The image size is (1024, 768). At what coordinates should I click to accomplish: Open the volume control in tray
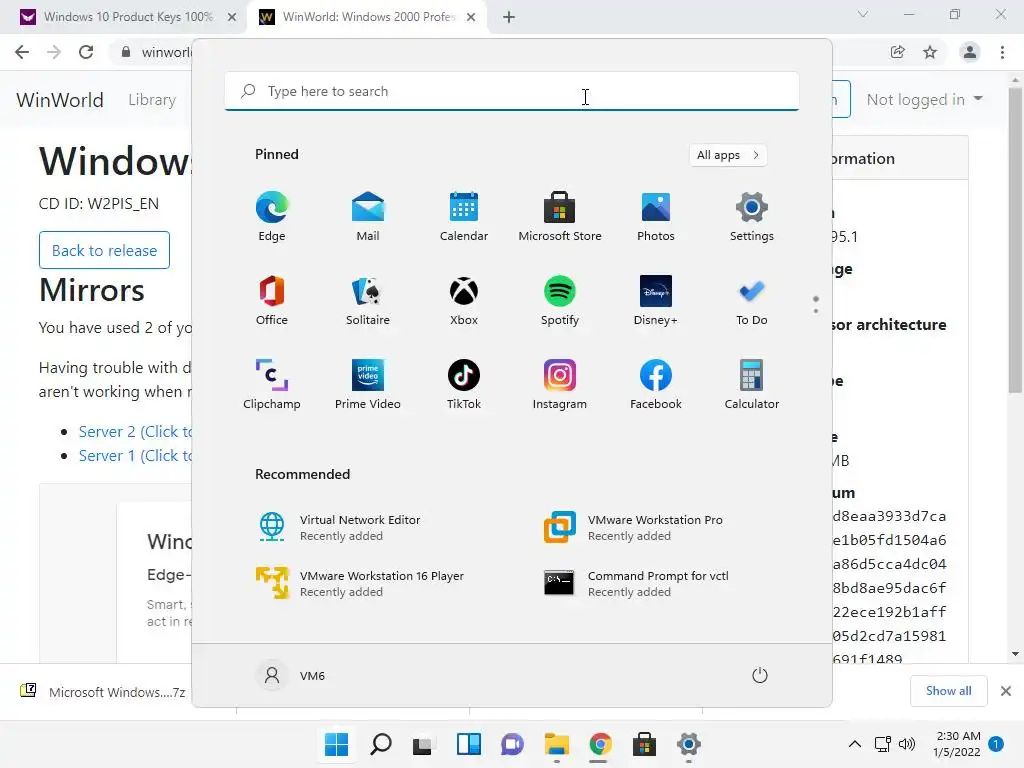tap(907, 744)
